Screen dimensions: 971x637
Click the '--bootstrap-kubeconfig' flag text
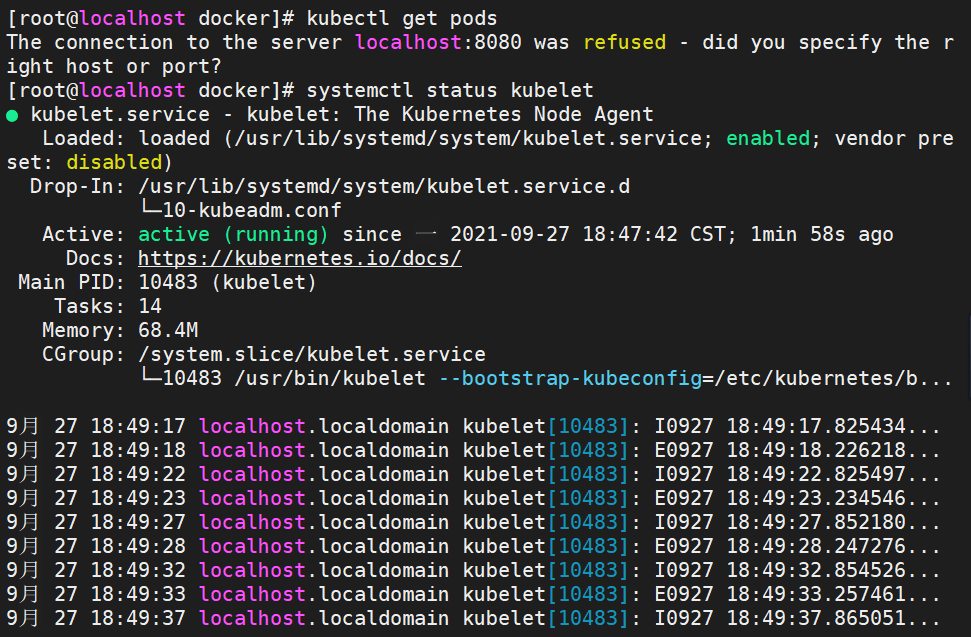tap(570, 378)
